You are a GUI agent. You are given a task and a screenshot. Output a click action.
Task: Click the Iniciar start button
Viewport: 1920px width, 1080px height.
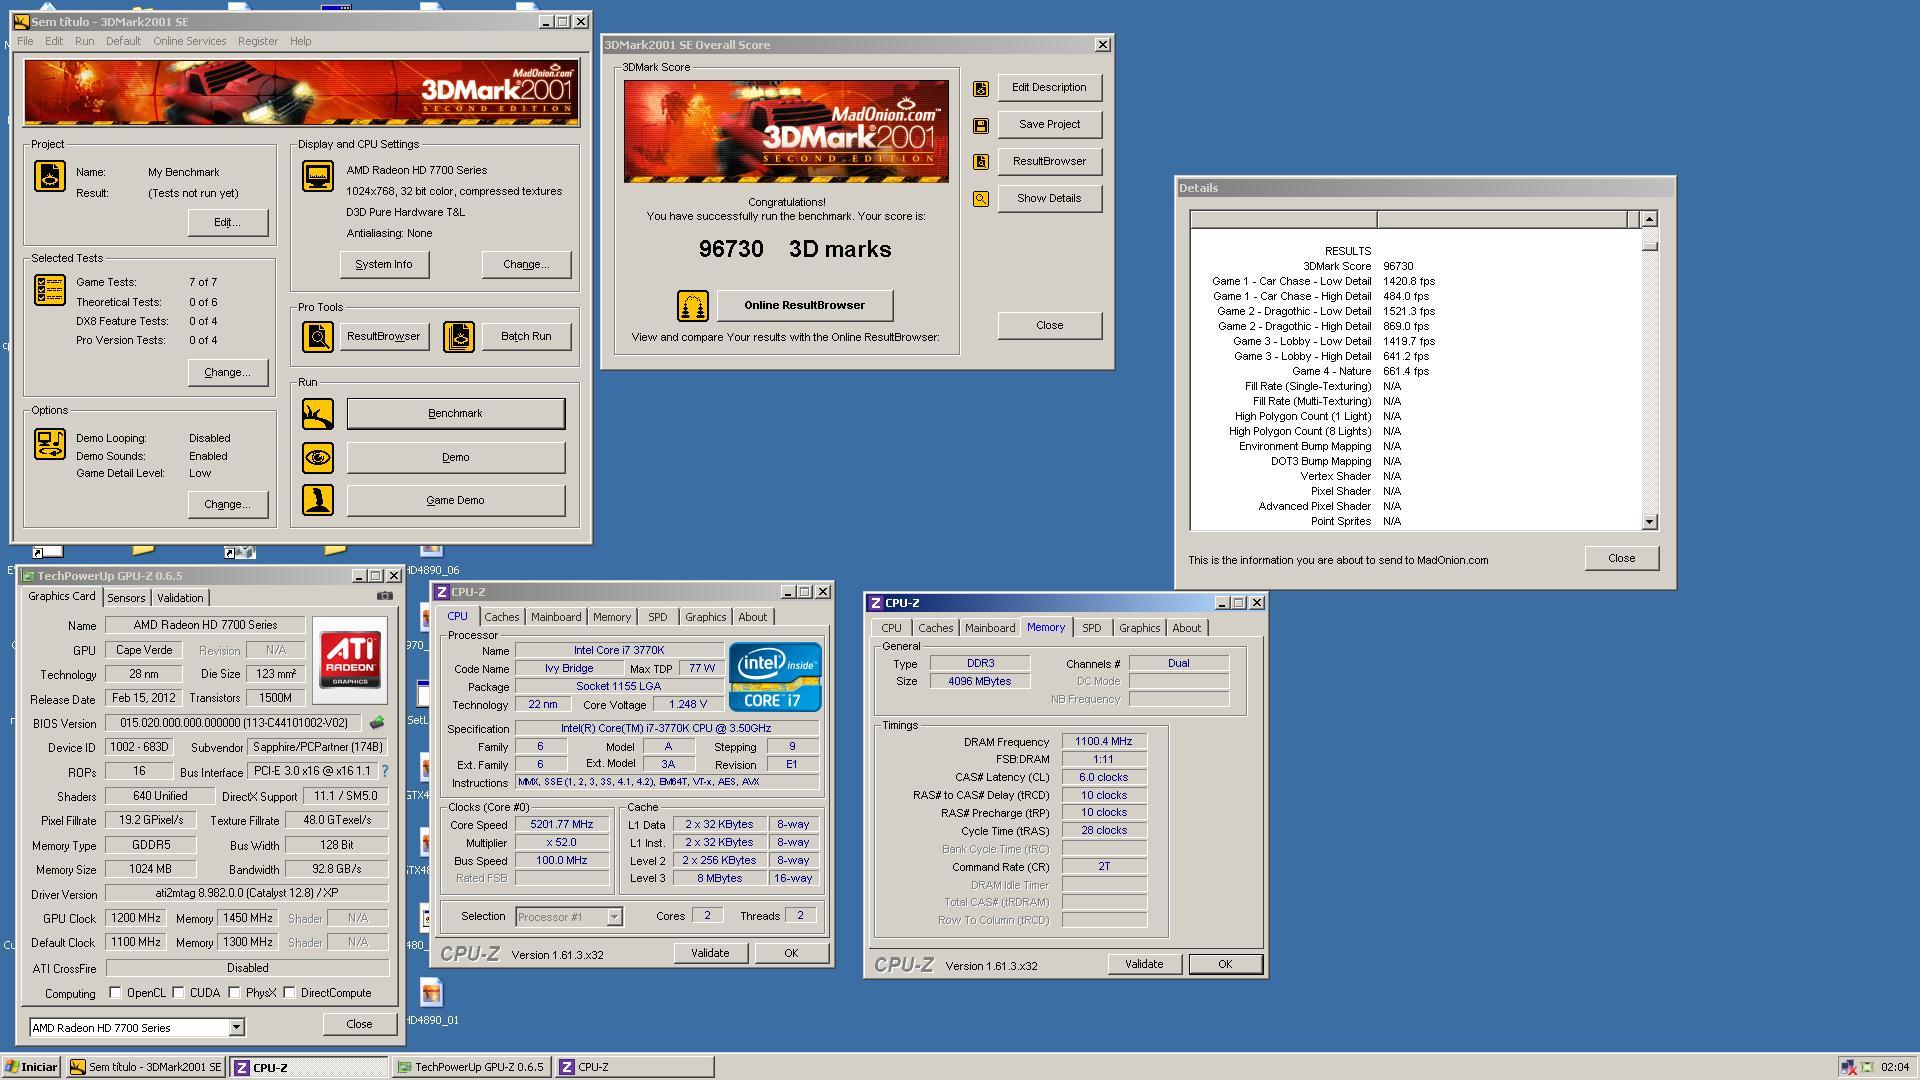point(31,1067)
